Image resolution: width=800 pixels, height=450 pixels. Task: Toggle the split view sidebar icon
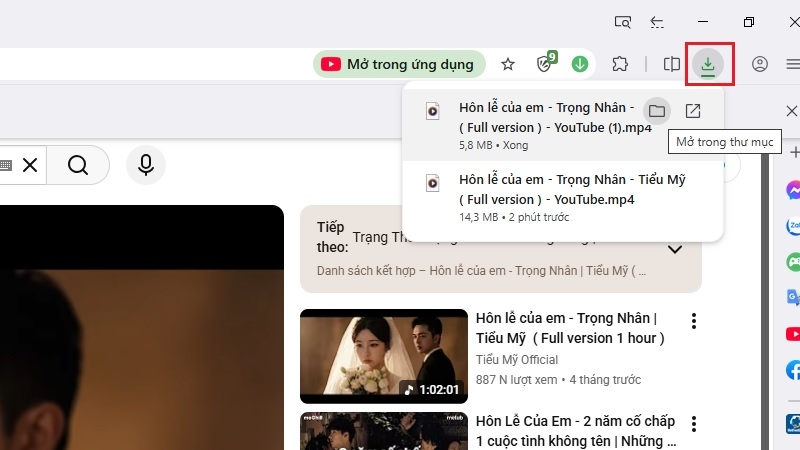pyautogui.click(x=671, y=64)
